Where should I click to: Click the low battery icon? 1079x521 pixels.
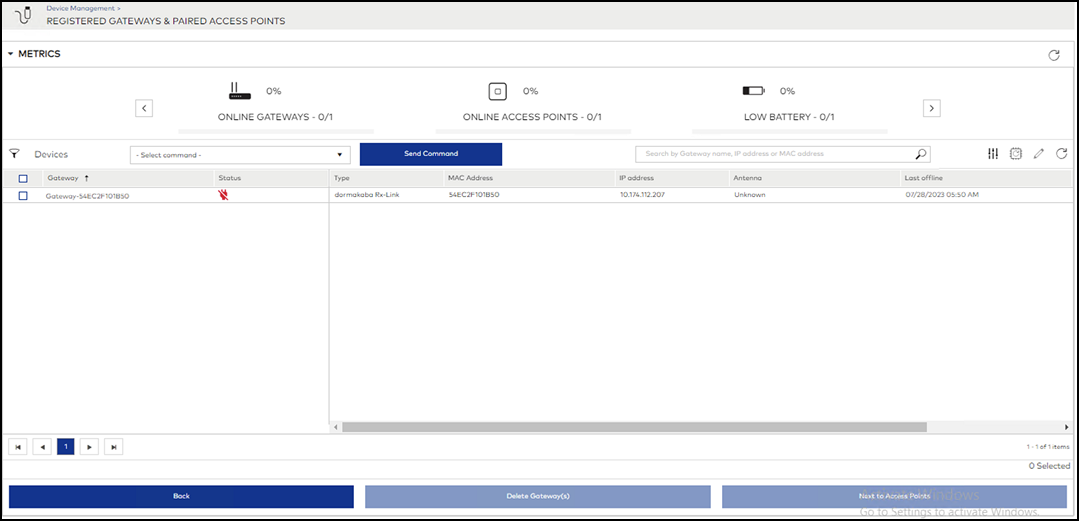(754, 91)
